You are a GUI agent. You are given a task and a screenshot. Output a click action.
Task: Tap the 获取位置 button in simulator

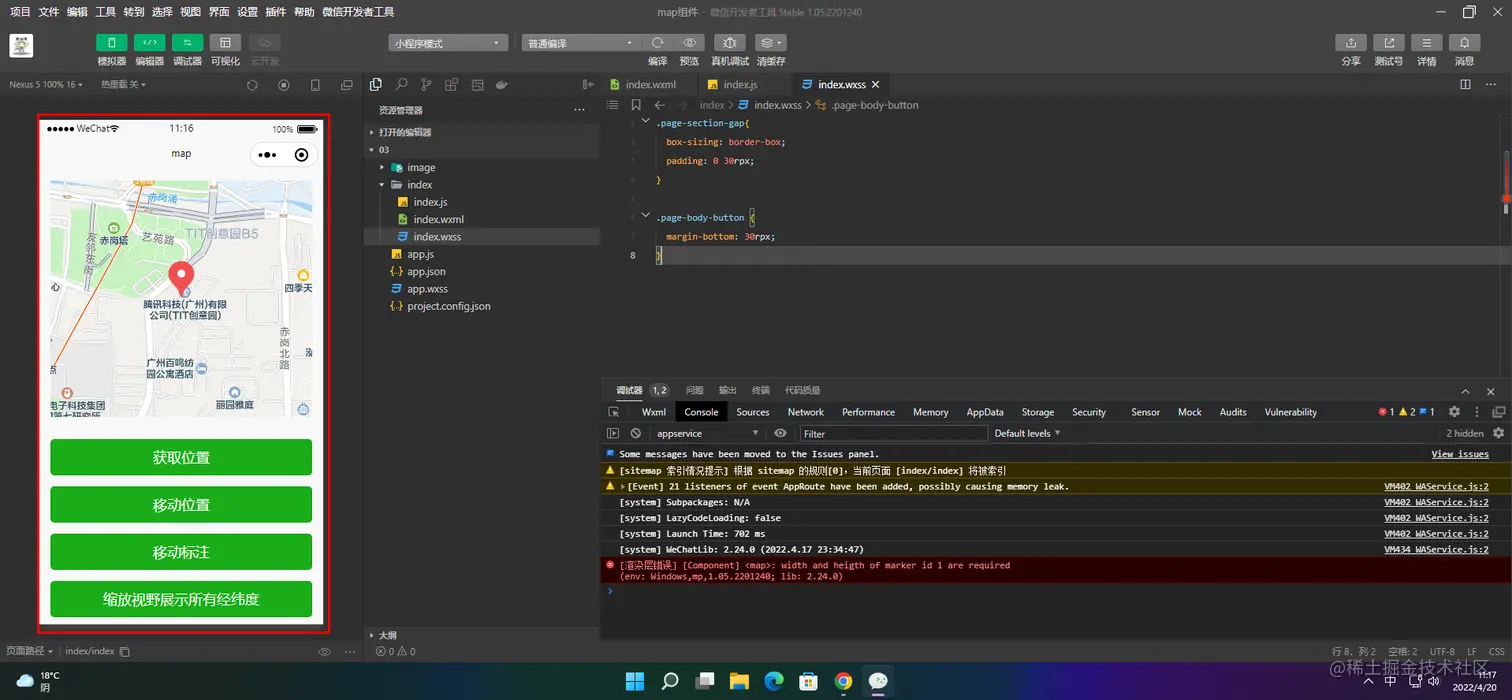pos(181,457)
